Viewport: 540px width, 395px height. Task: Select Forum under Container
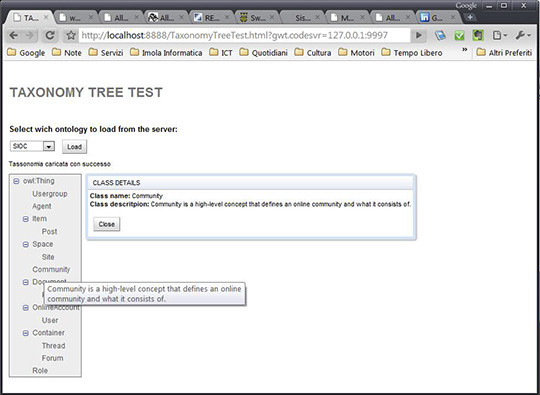[52, 358]
